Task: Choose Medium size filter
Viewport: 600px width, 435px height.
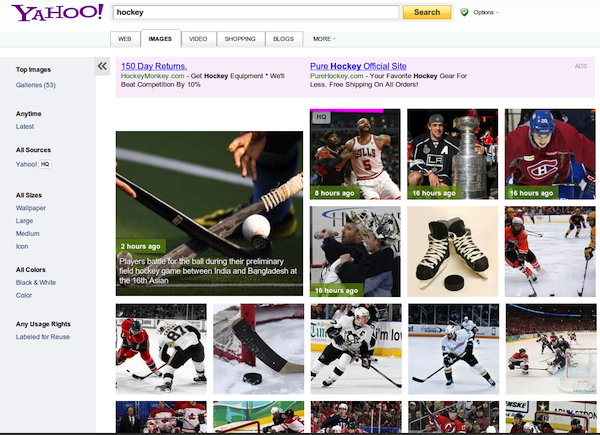Action: tap(28, 233)
